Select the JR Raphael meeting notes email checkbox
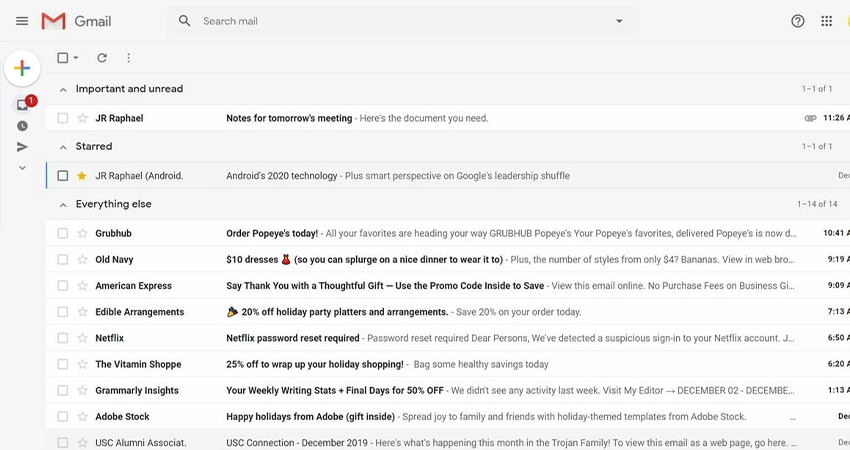 tap(63, 118)
